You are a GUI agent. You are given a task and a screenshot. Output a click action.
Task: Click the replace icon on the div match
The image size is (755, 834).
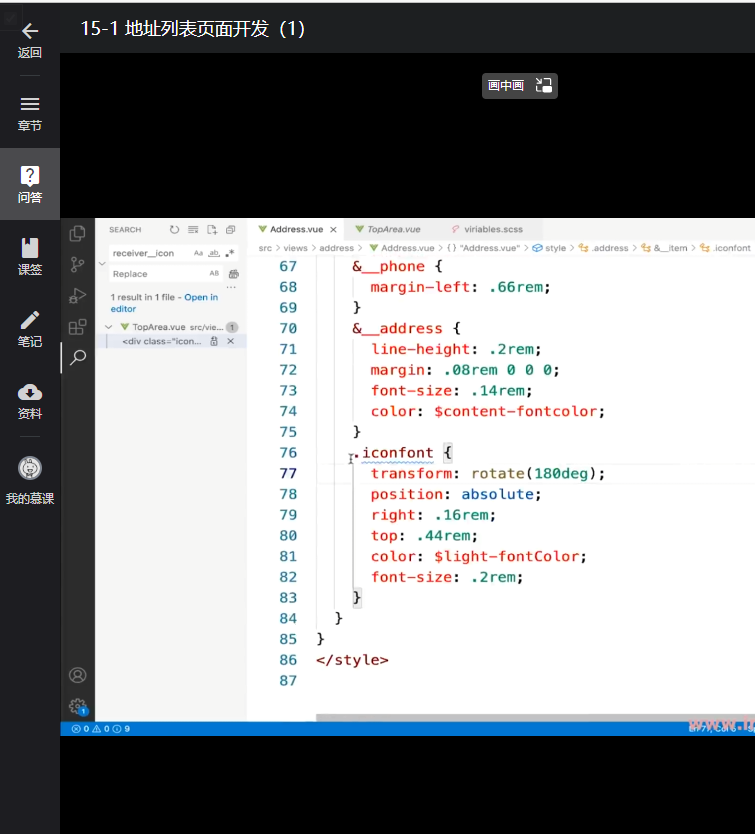tap(214, 341)
